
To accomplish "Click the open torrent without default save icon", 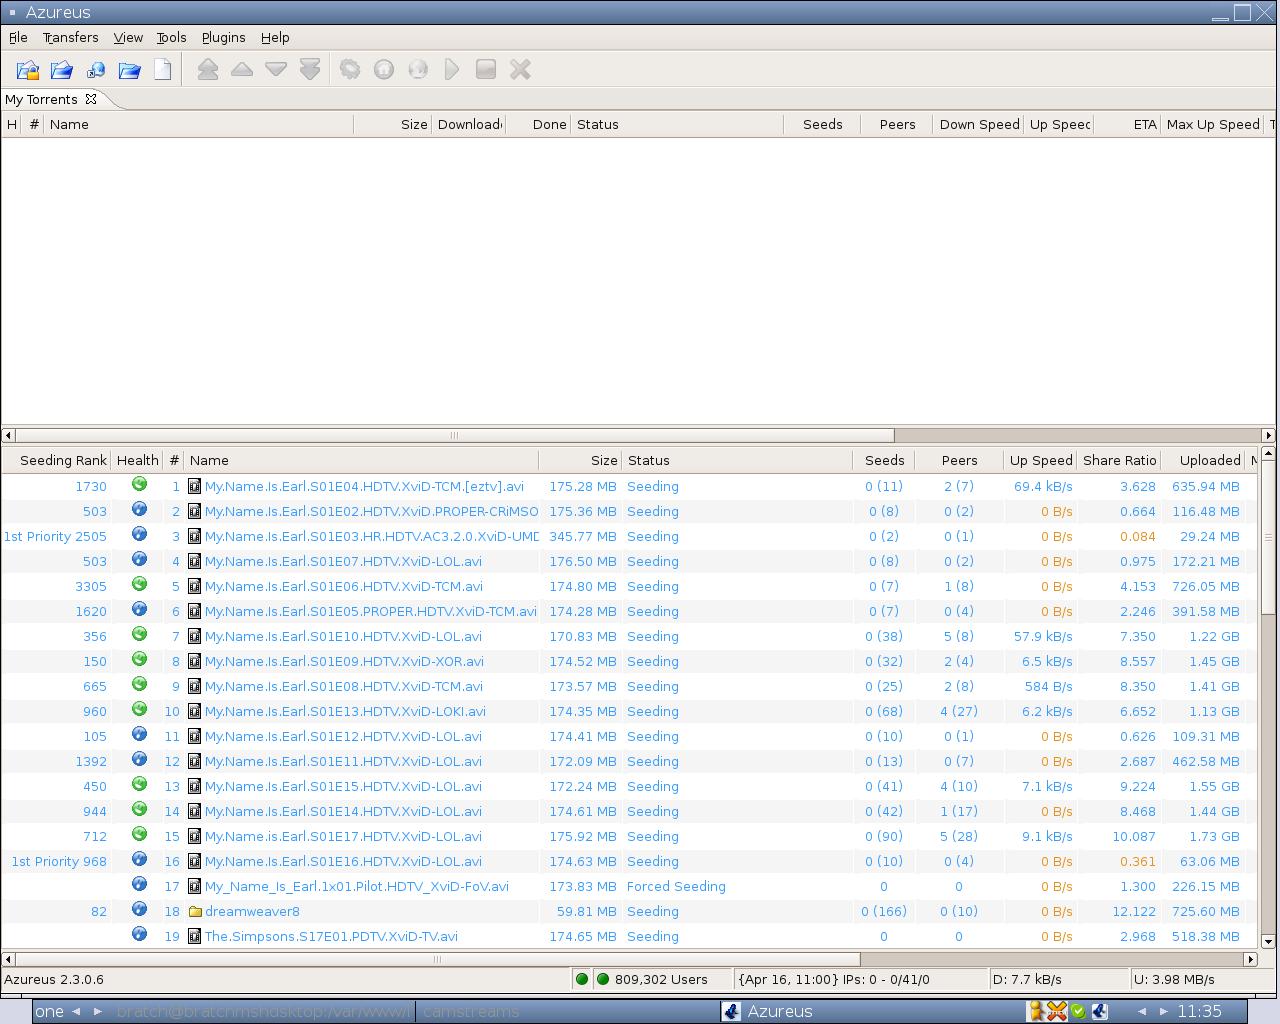I will coord(62,70).
